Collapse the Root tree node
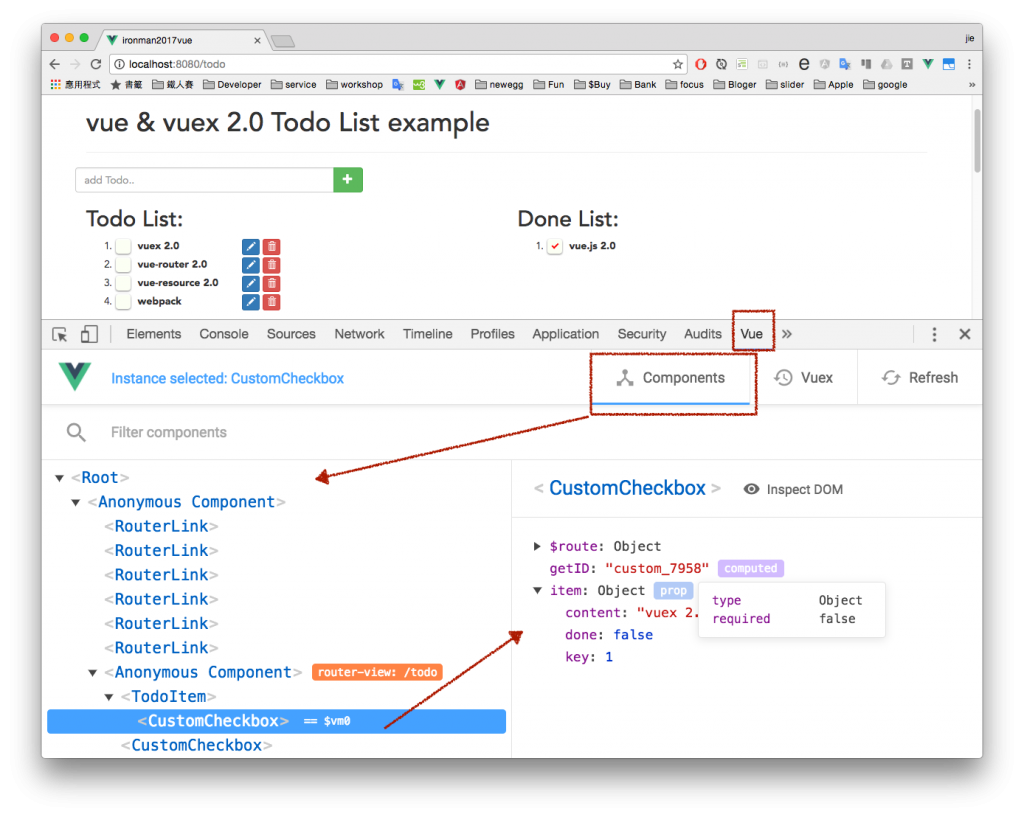This screenshot has height=817, width=1024. pyautogui.click(x=59, y=478)
